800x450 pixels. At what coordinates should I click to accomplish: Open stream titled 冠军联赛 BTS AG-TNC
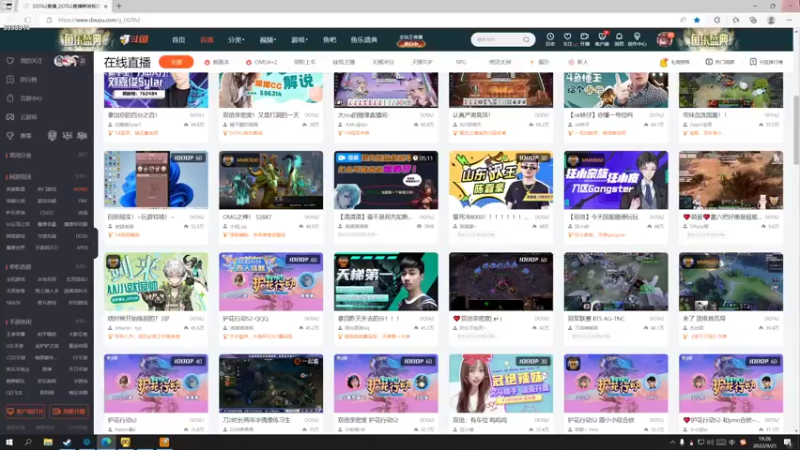point(596,318)
